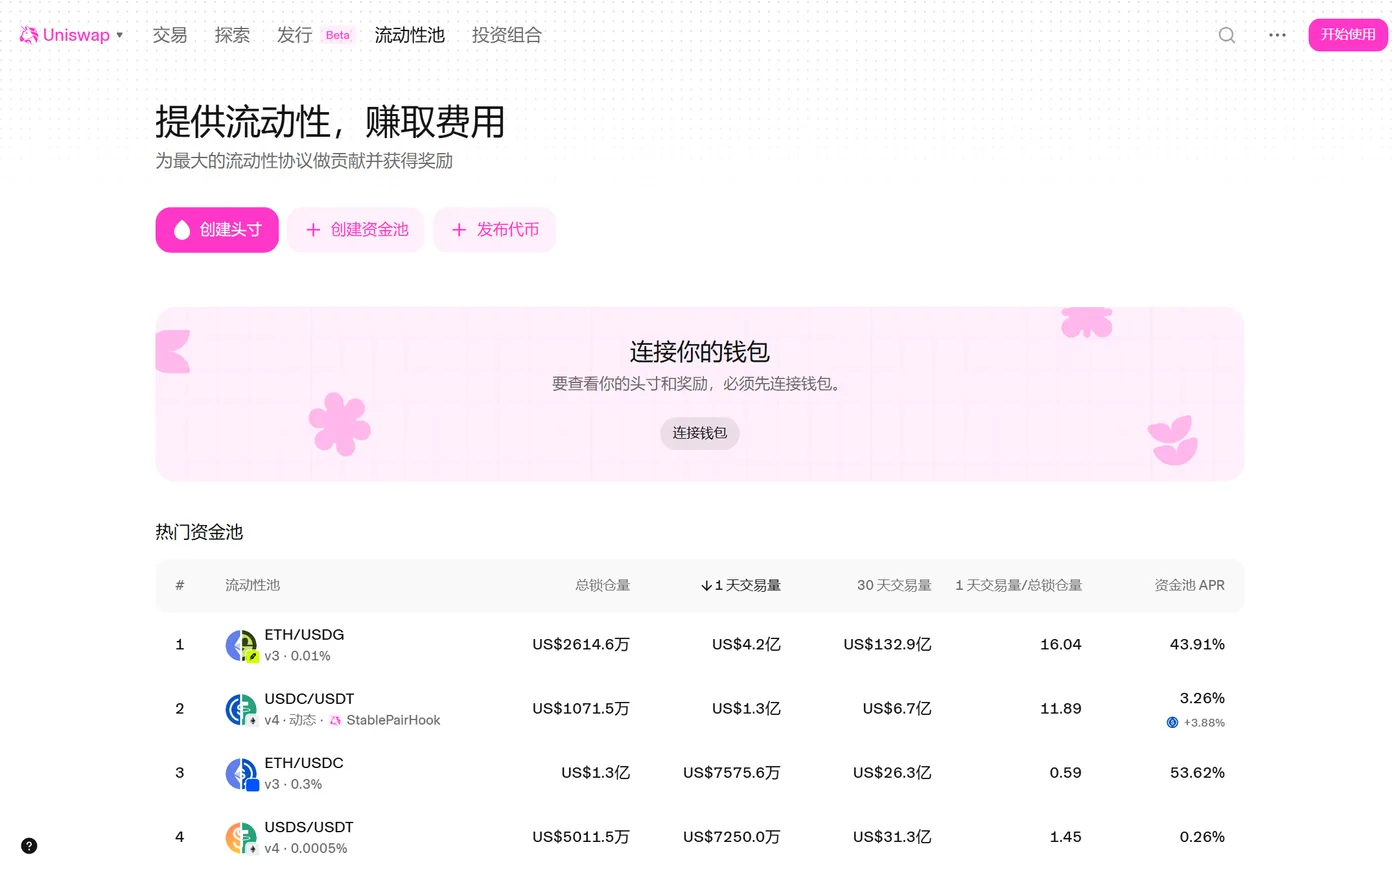
Task: Click the 开始使用 button
Action: pyautogui.click(x=1348, y=35)
